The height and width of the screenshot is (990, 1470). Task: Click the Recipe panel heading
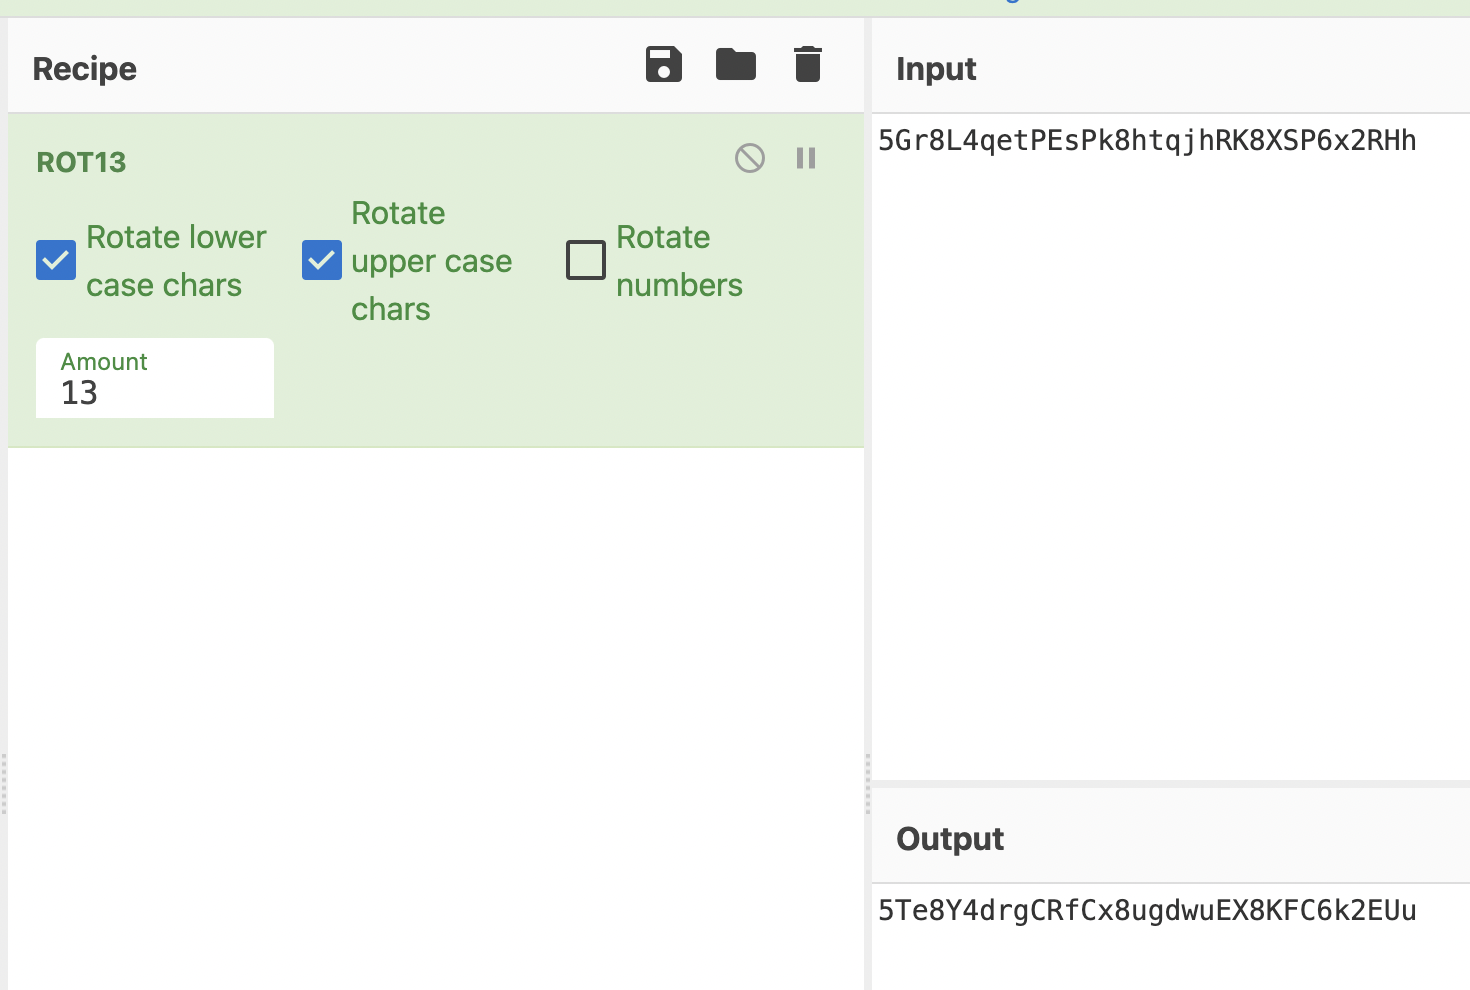(x=85, y=69)
